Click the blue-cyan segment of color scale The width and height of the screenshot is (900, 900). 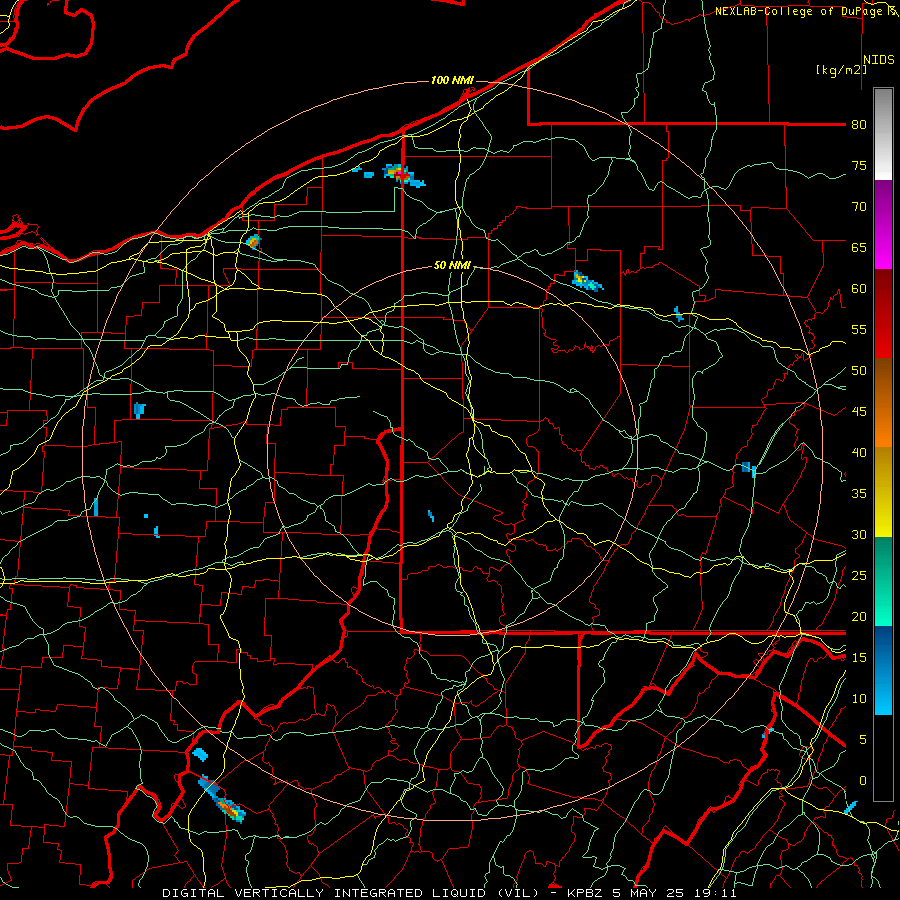(x=883, y=670)
